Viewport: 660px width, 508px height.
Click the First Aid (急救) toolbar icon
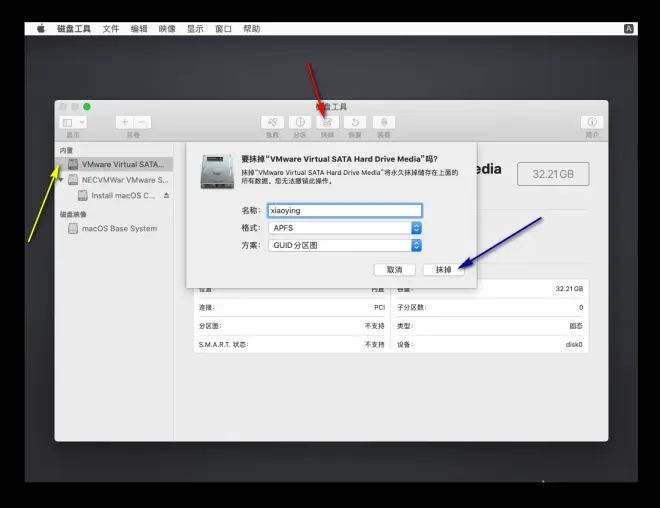[272, 122]
